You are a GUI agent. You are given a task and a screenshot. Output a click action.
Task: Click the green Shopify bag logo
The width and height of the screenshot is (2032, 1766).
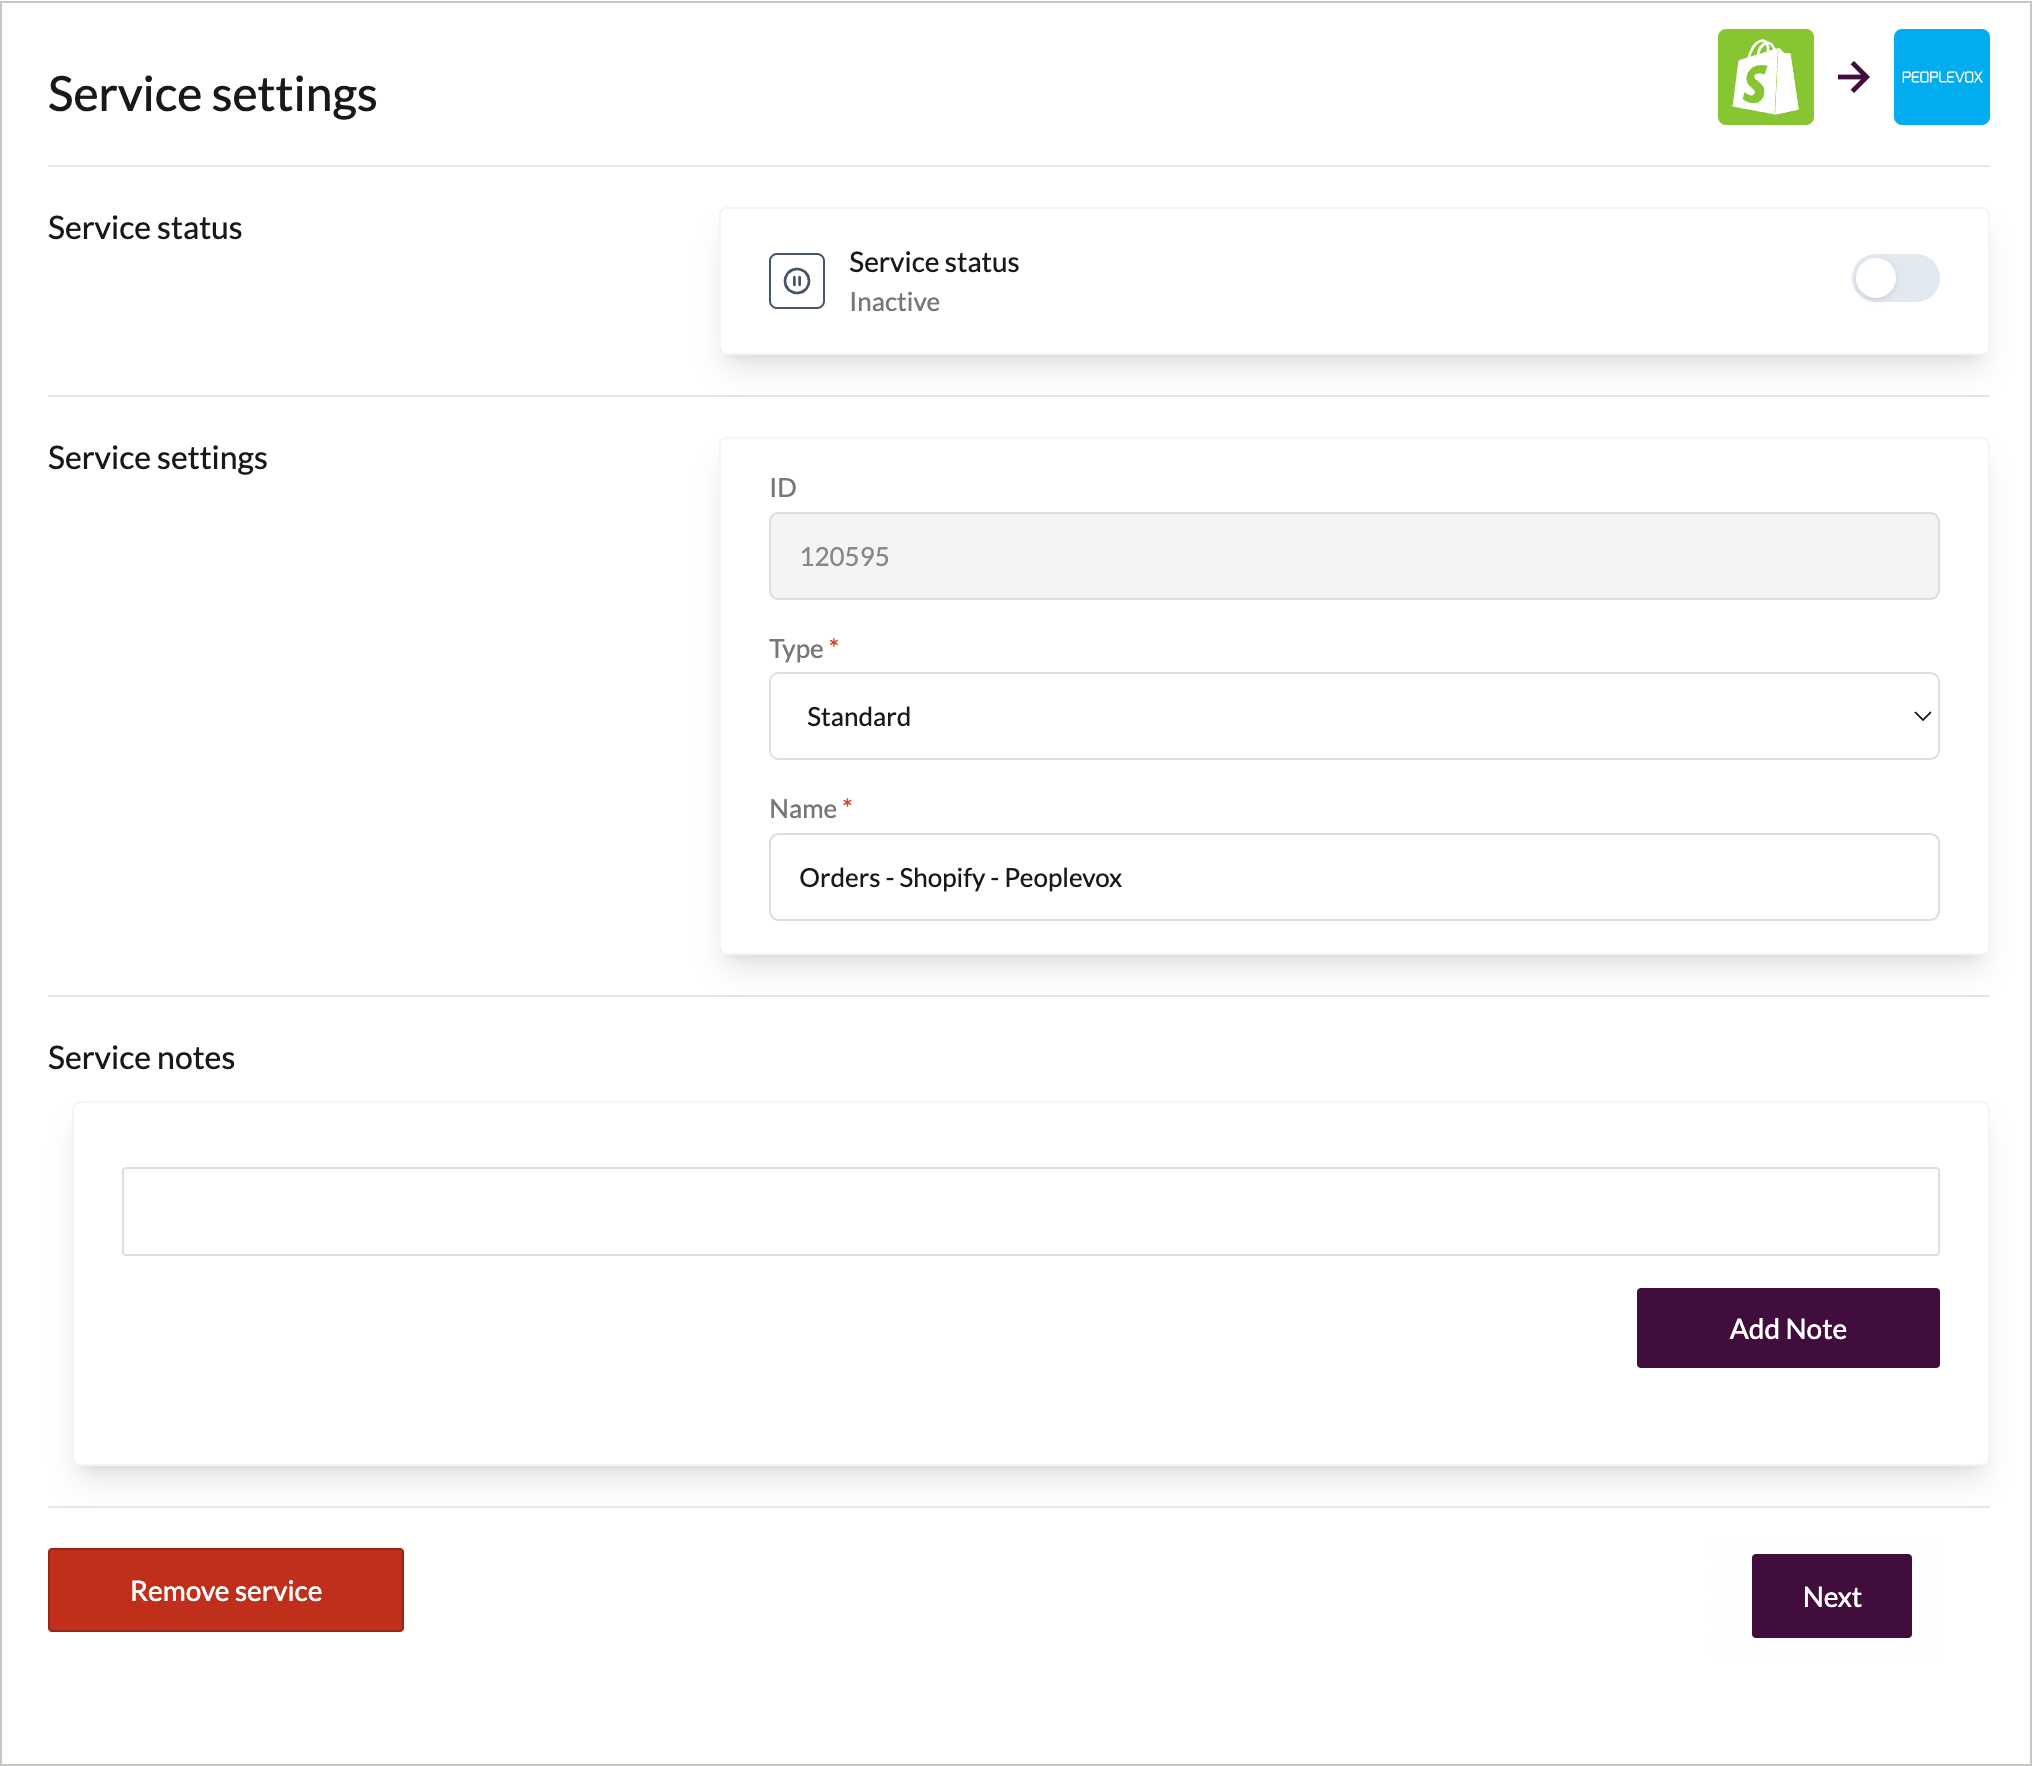pos(1765,77)
